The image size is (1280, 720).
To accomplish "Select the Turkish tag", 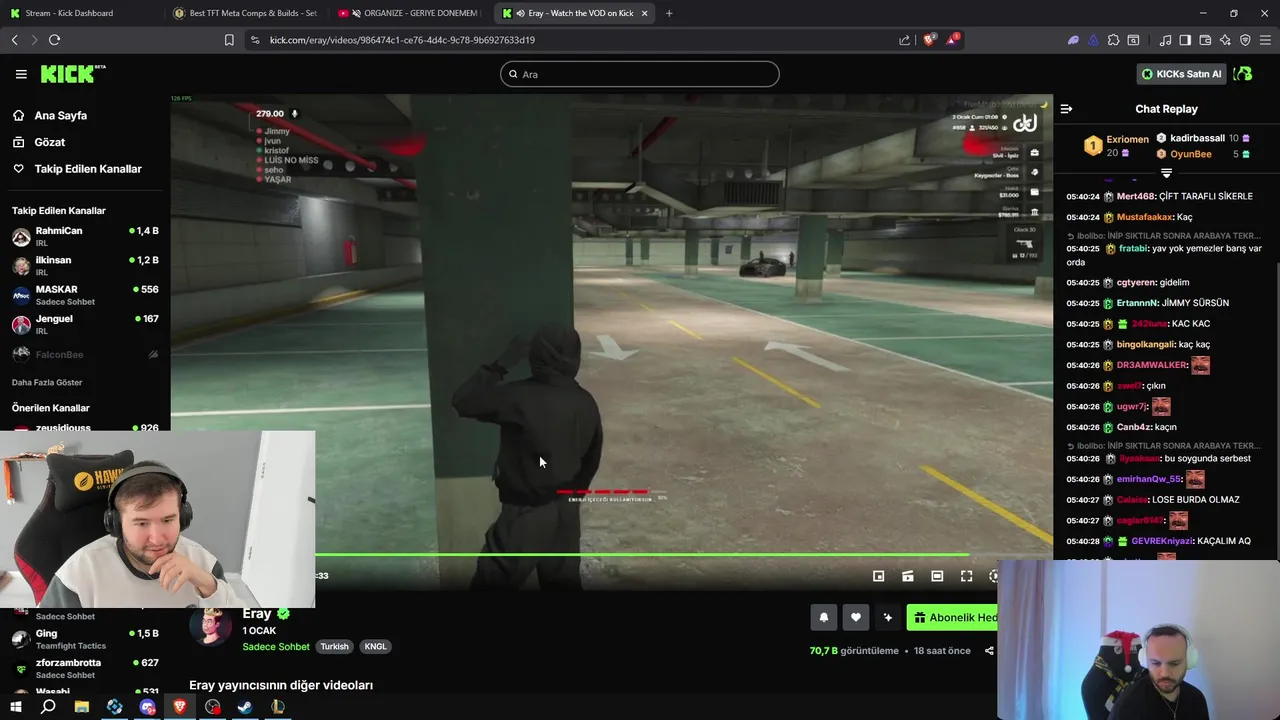I will pos(334,647).
